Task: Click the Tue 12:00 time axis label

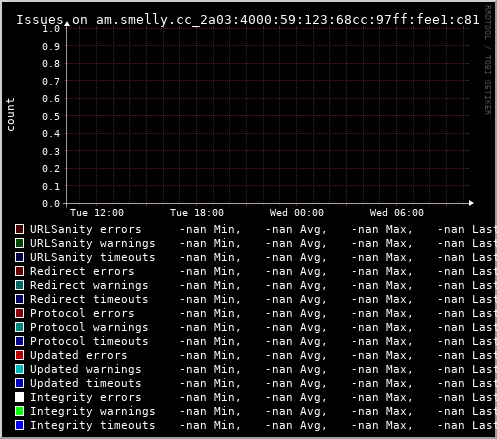Action: click(x=97, y=213)
